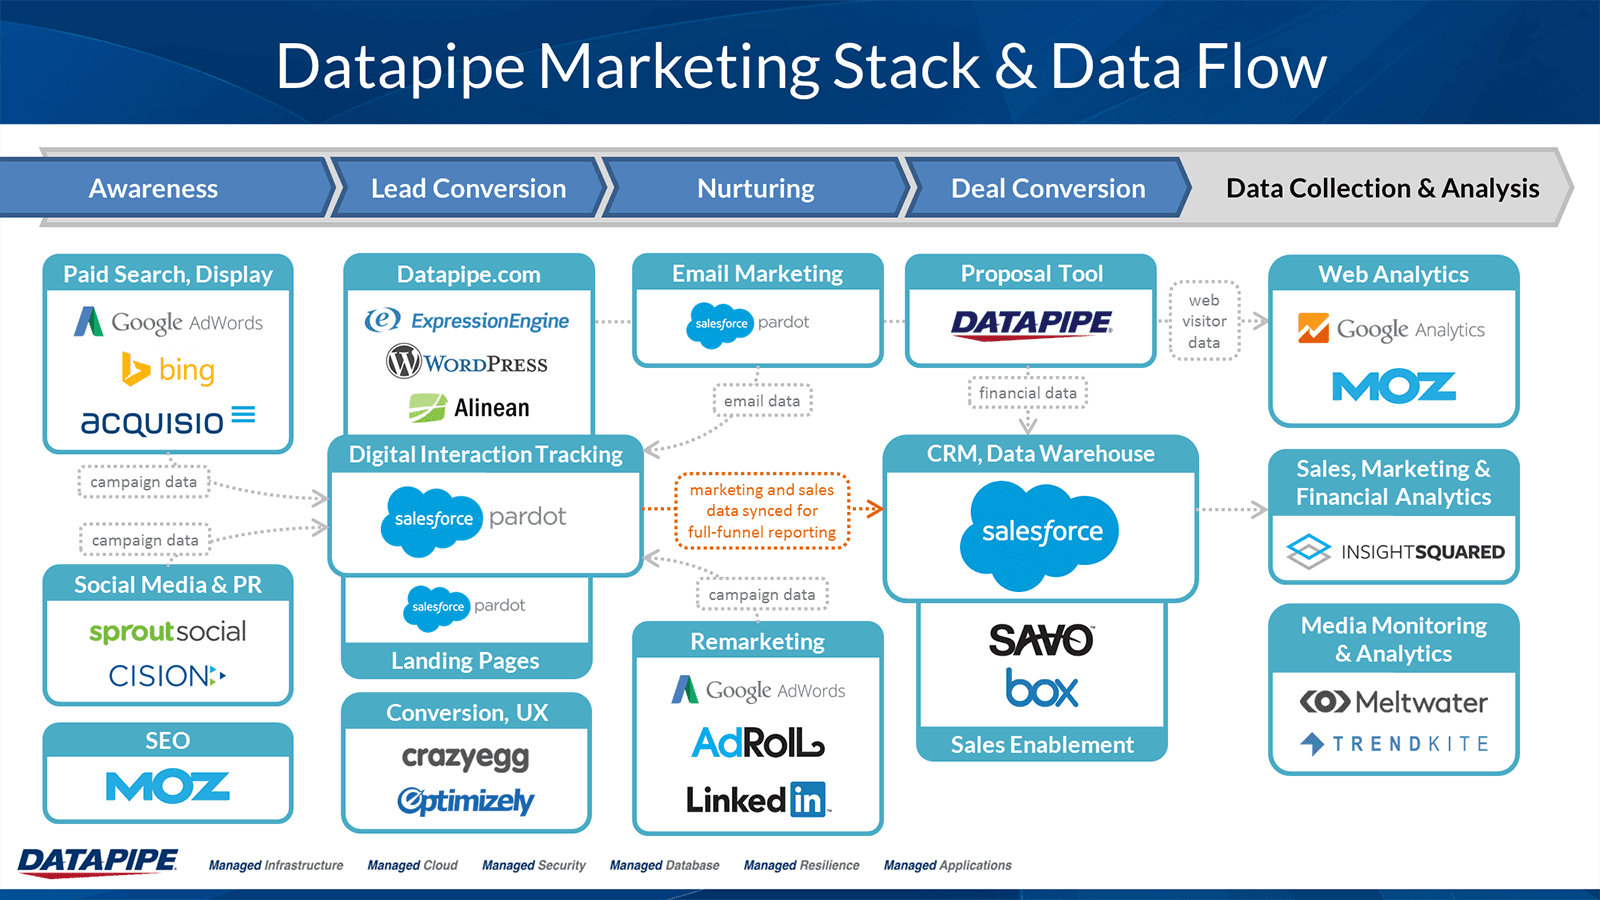
Task: Select the Meltwater logo
Action: (x=1394, y=702)
